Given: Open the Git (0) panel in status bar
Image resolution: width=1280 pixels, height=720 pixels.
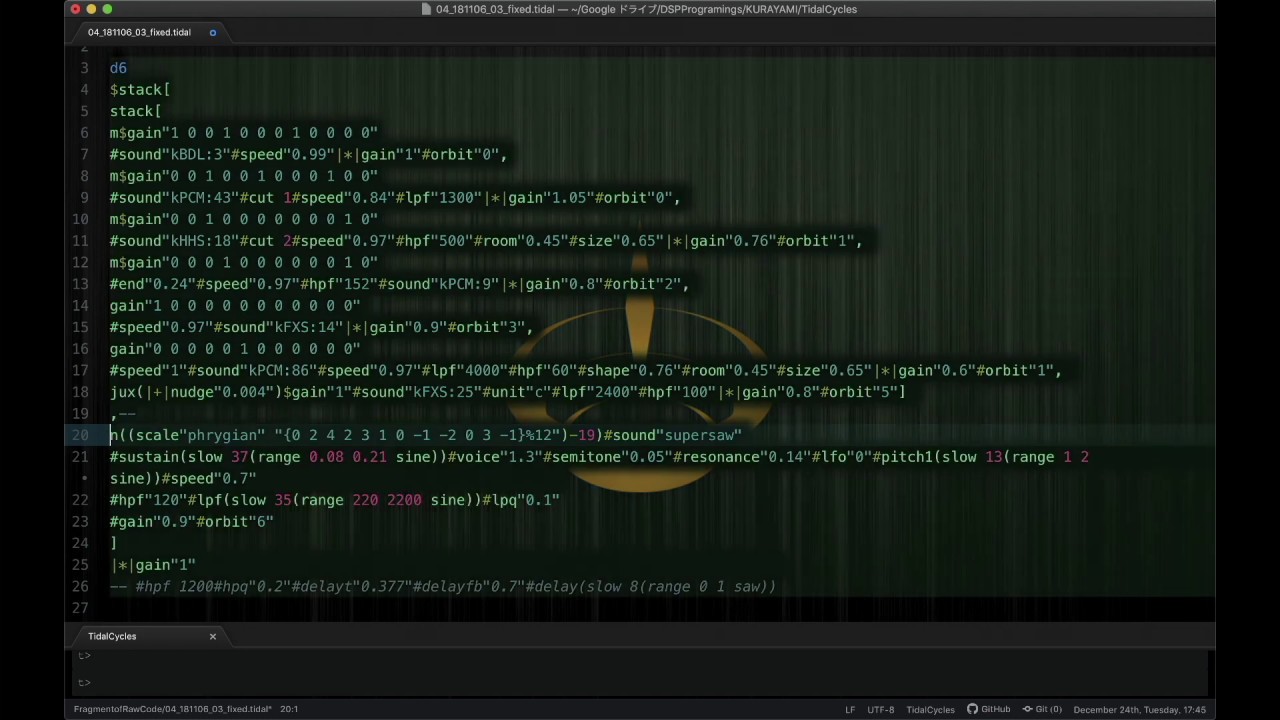Looking at the screenshot, I should [1041, 709].
